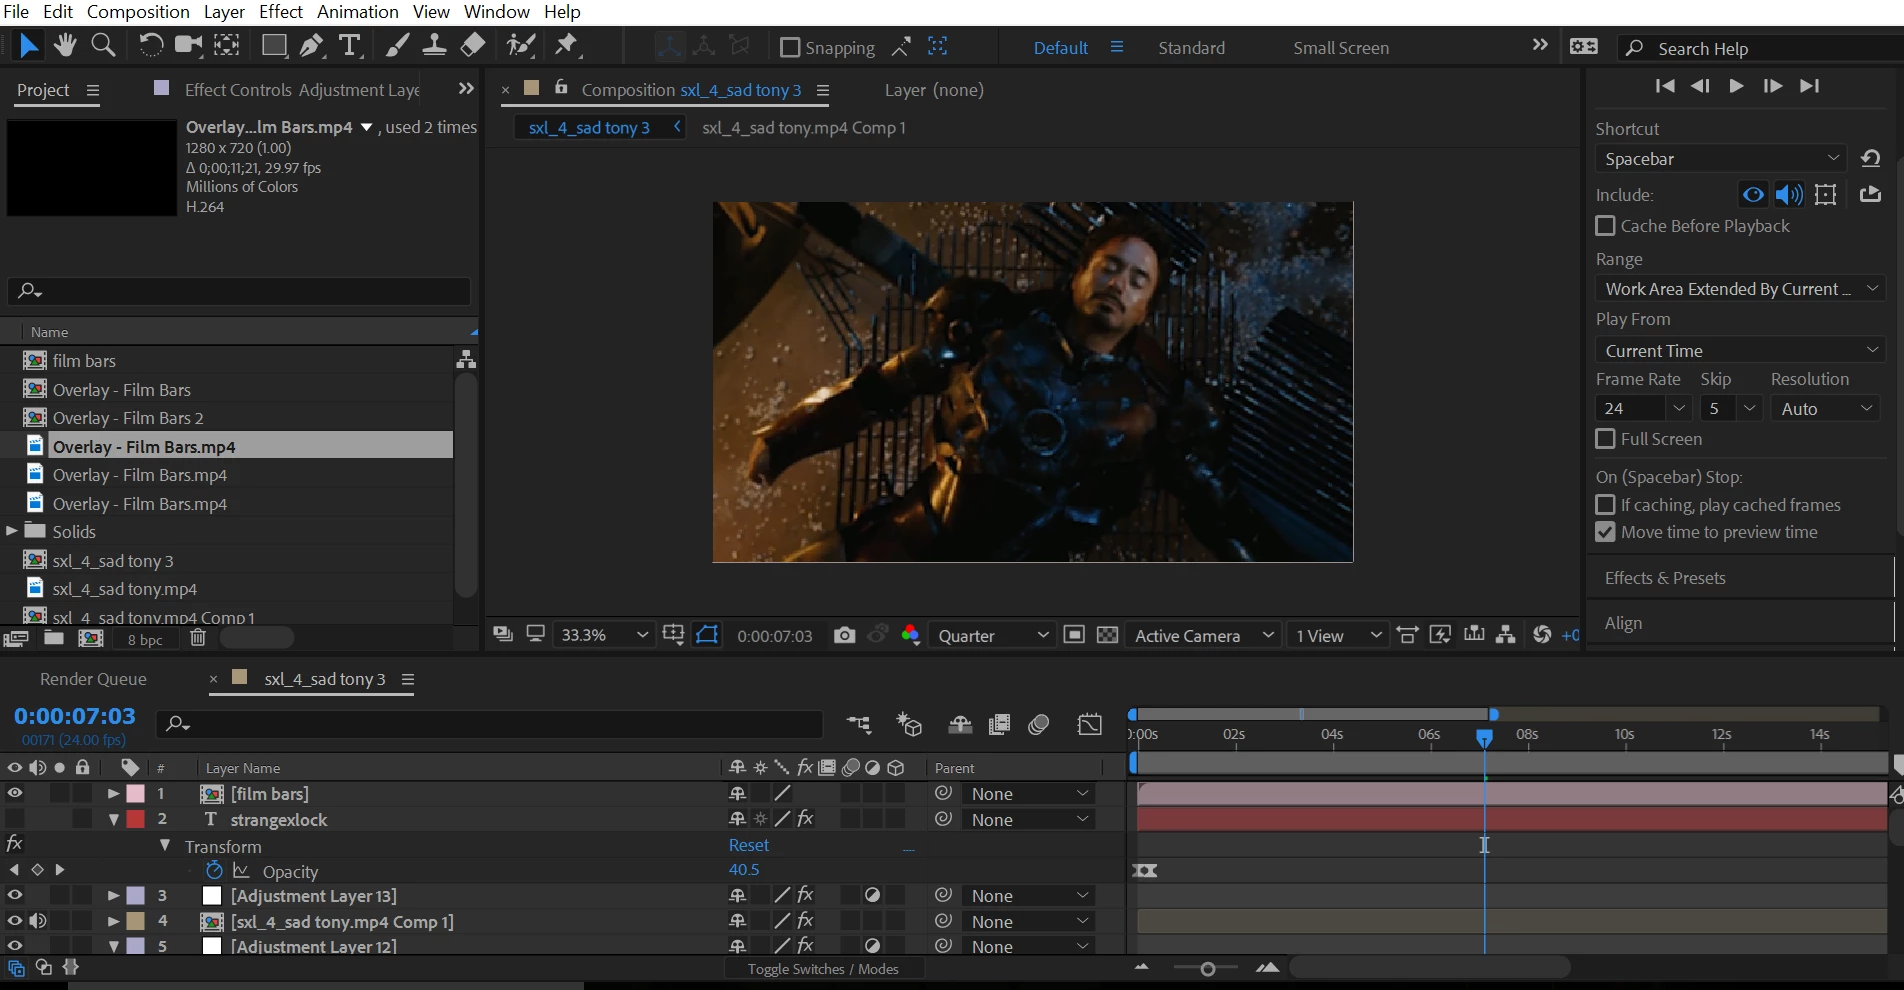
Task: Click the timeline zoom slider
Action: pos(1207,968)
